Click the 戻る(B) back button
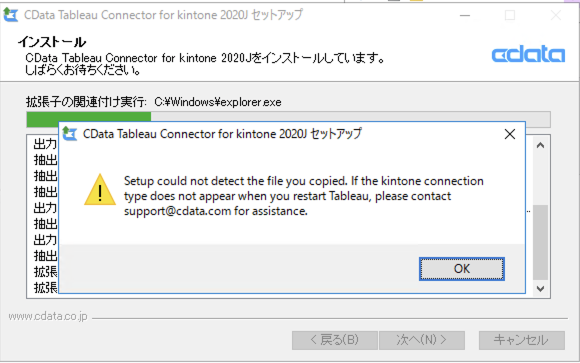Screen dimensions: 580x363 pos(335,340)
